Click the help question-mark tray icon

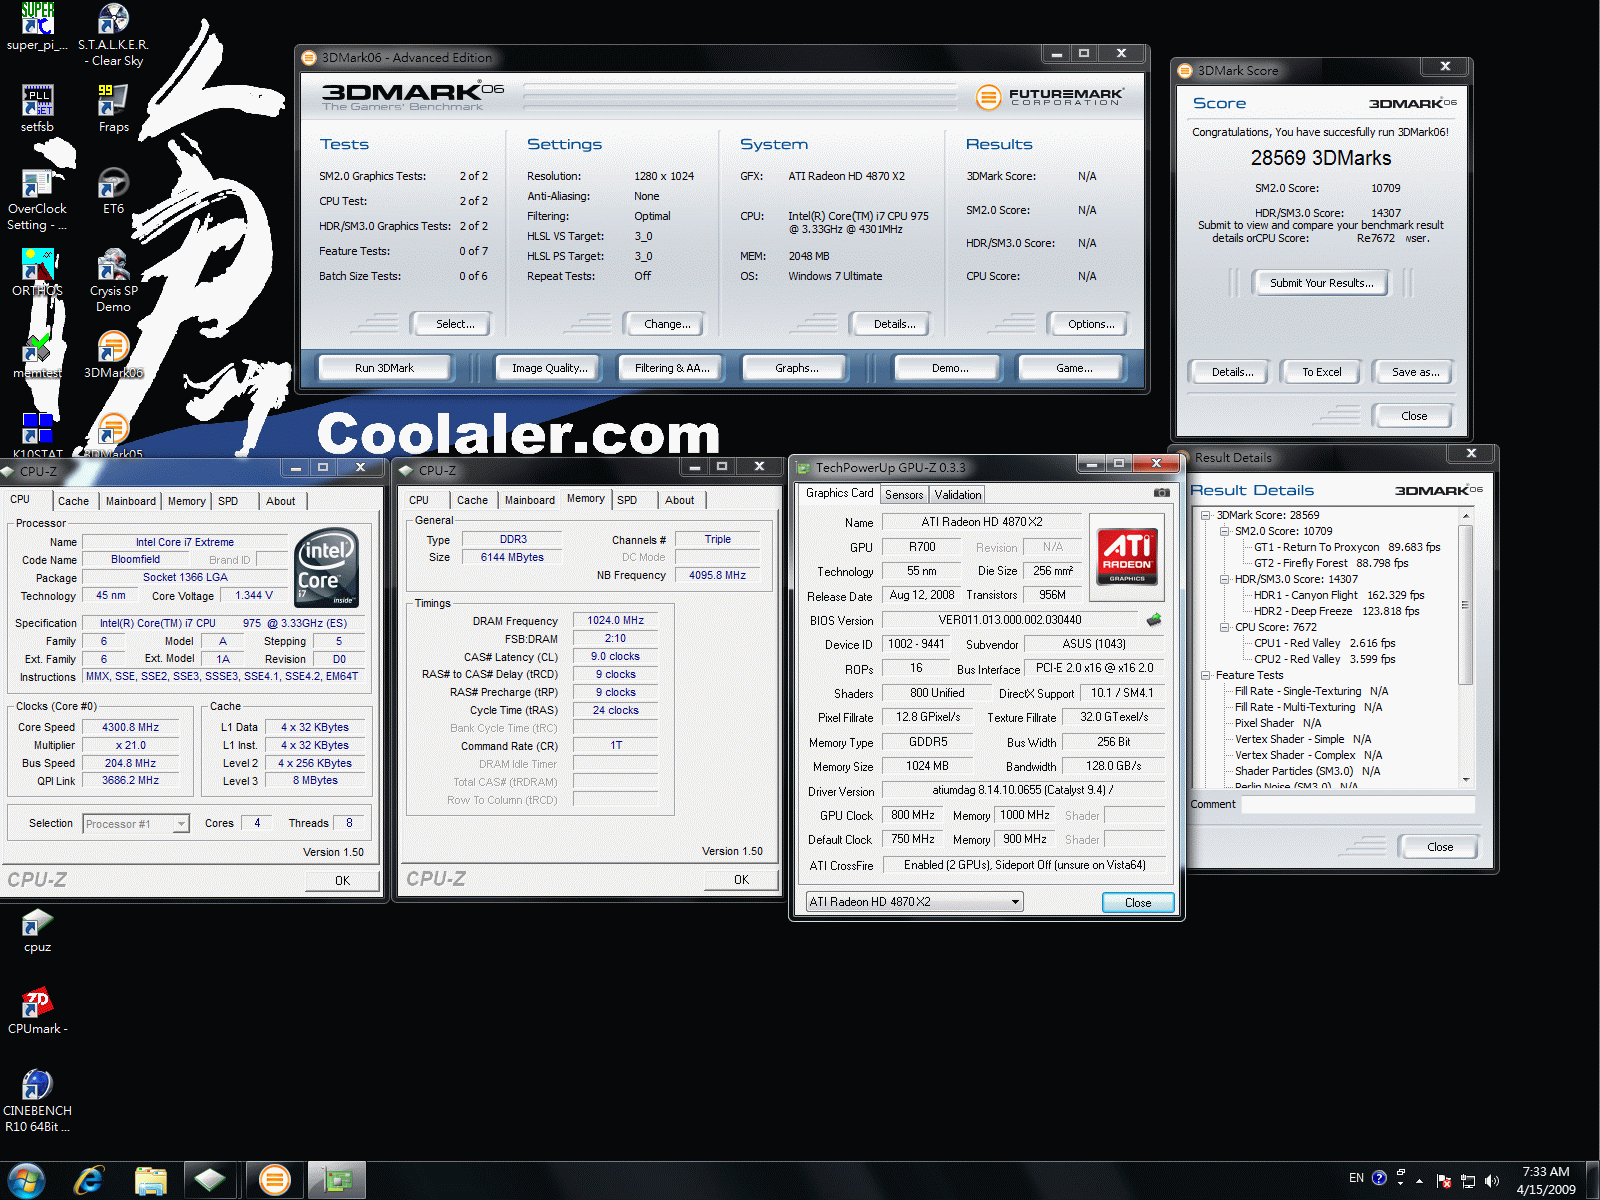[1380, 1178]
